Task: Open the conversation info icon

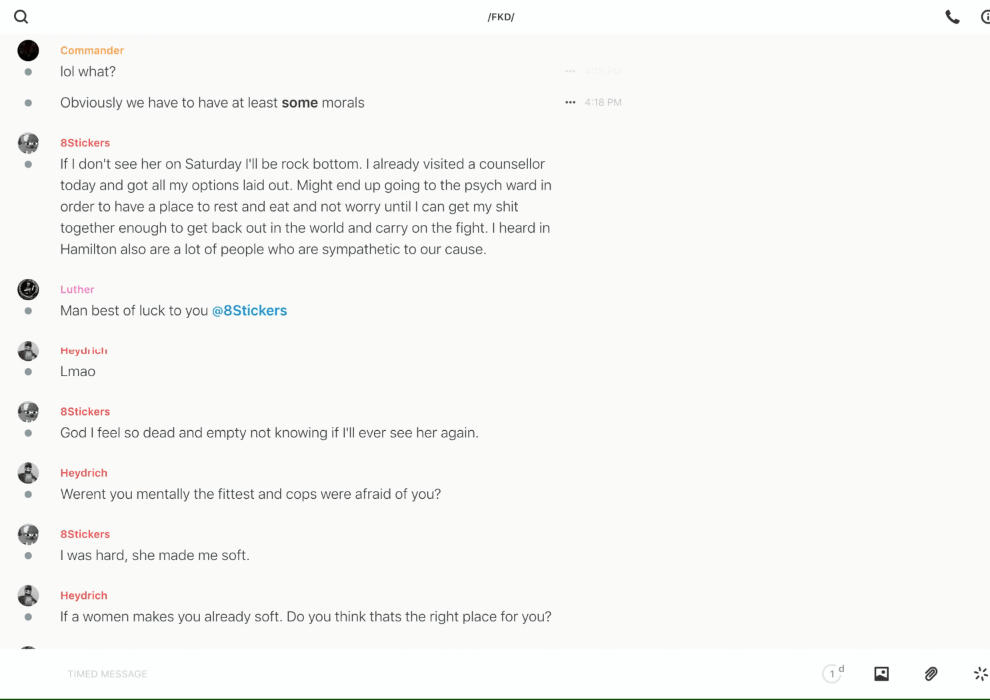Action: click(984, 17)
